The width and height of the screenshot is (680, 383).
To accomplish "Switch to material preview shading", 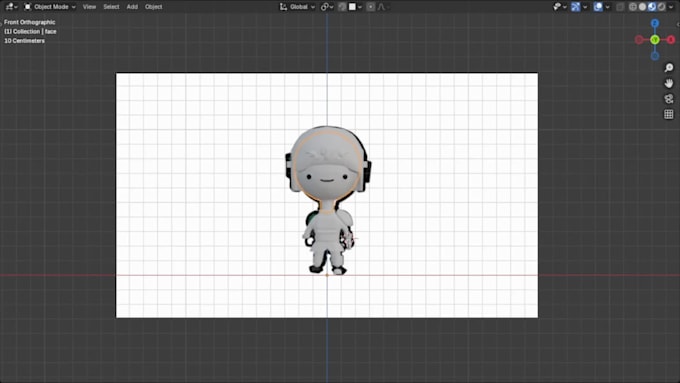I will click(652, 7).
